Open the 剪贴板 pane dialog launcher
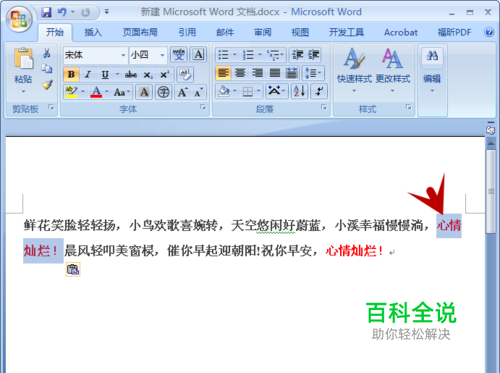This screenshot has height=373, width=500. [51, 107]
